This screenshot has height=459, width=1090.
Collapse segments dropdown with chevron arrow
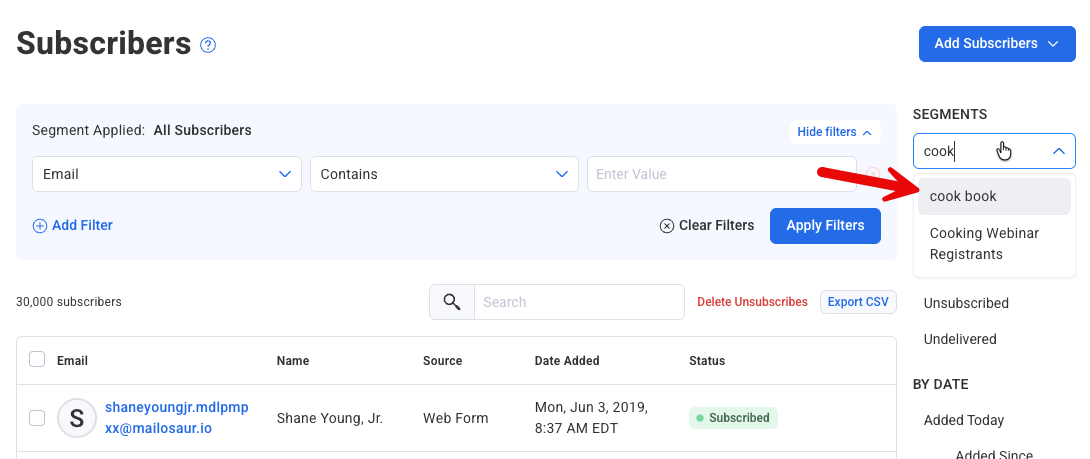(1058, 151)
